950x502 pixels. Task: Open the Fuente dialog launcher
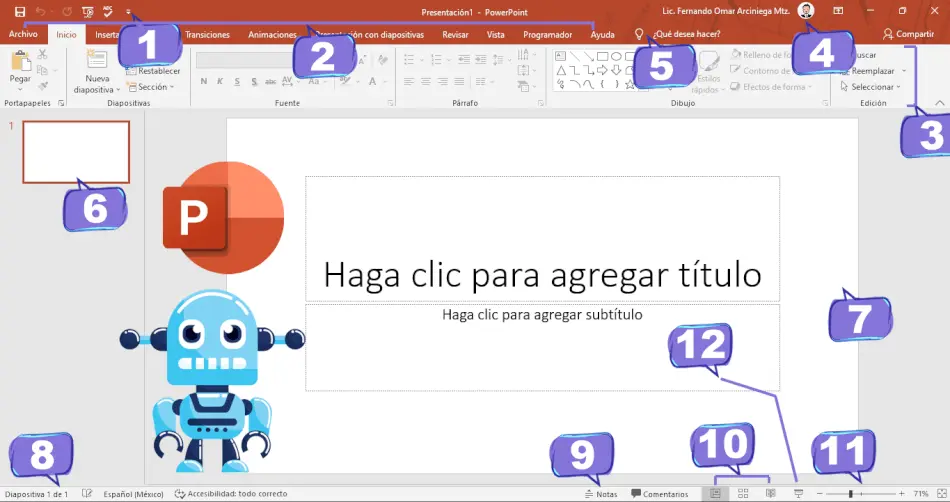point(390,104)
